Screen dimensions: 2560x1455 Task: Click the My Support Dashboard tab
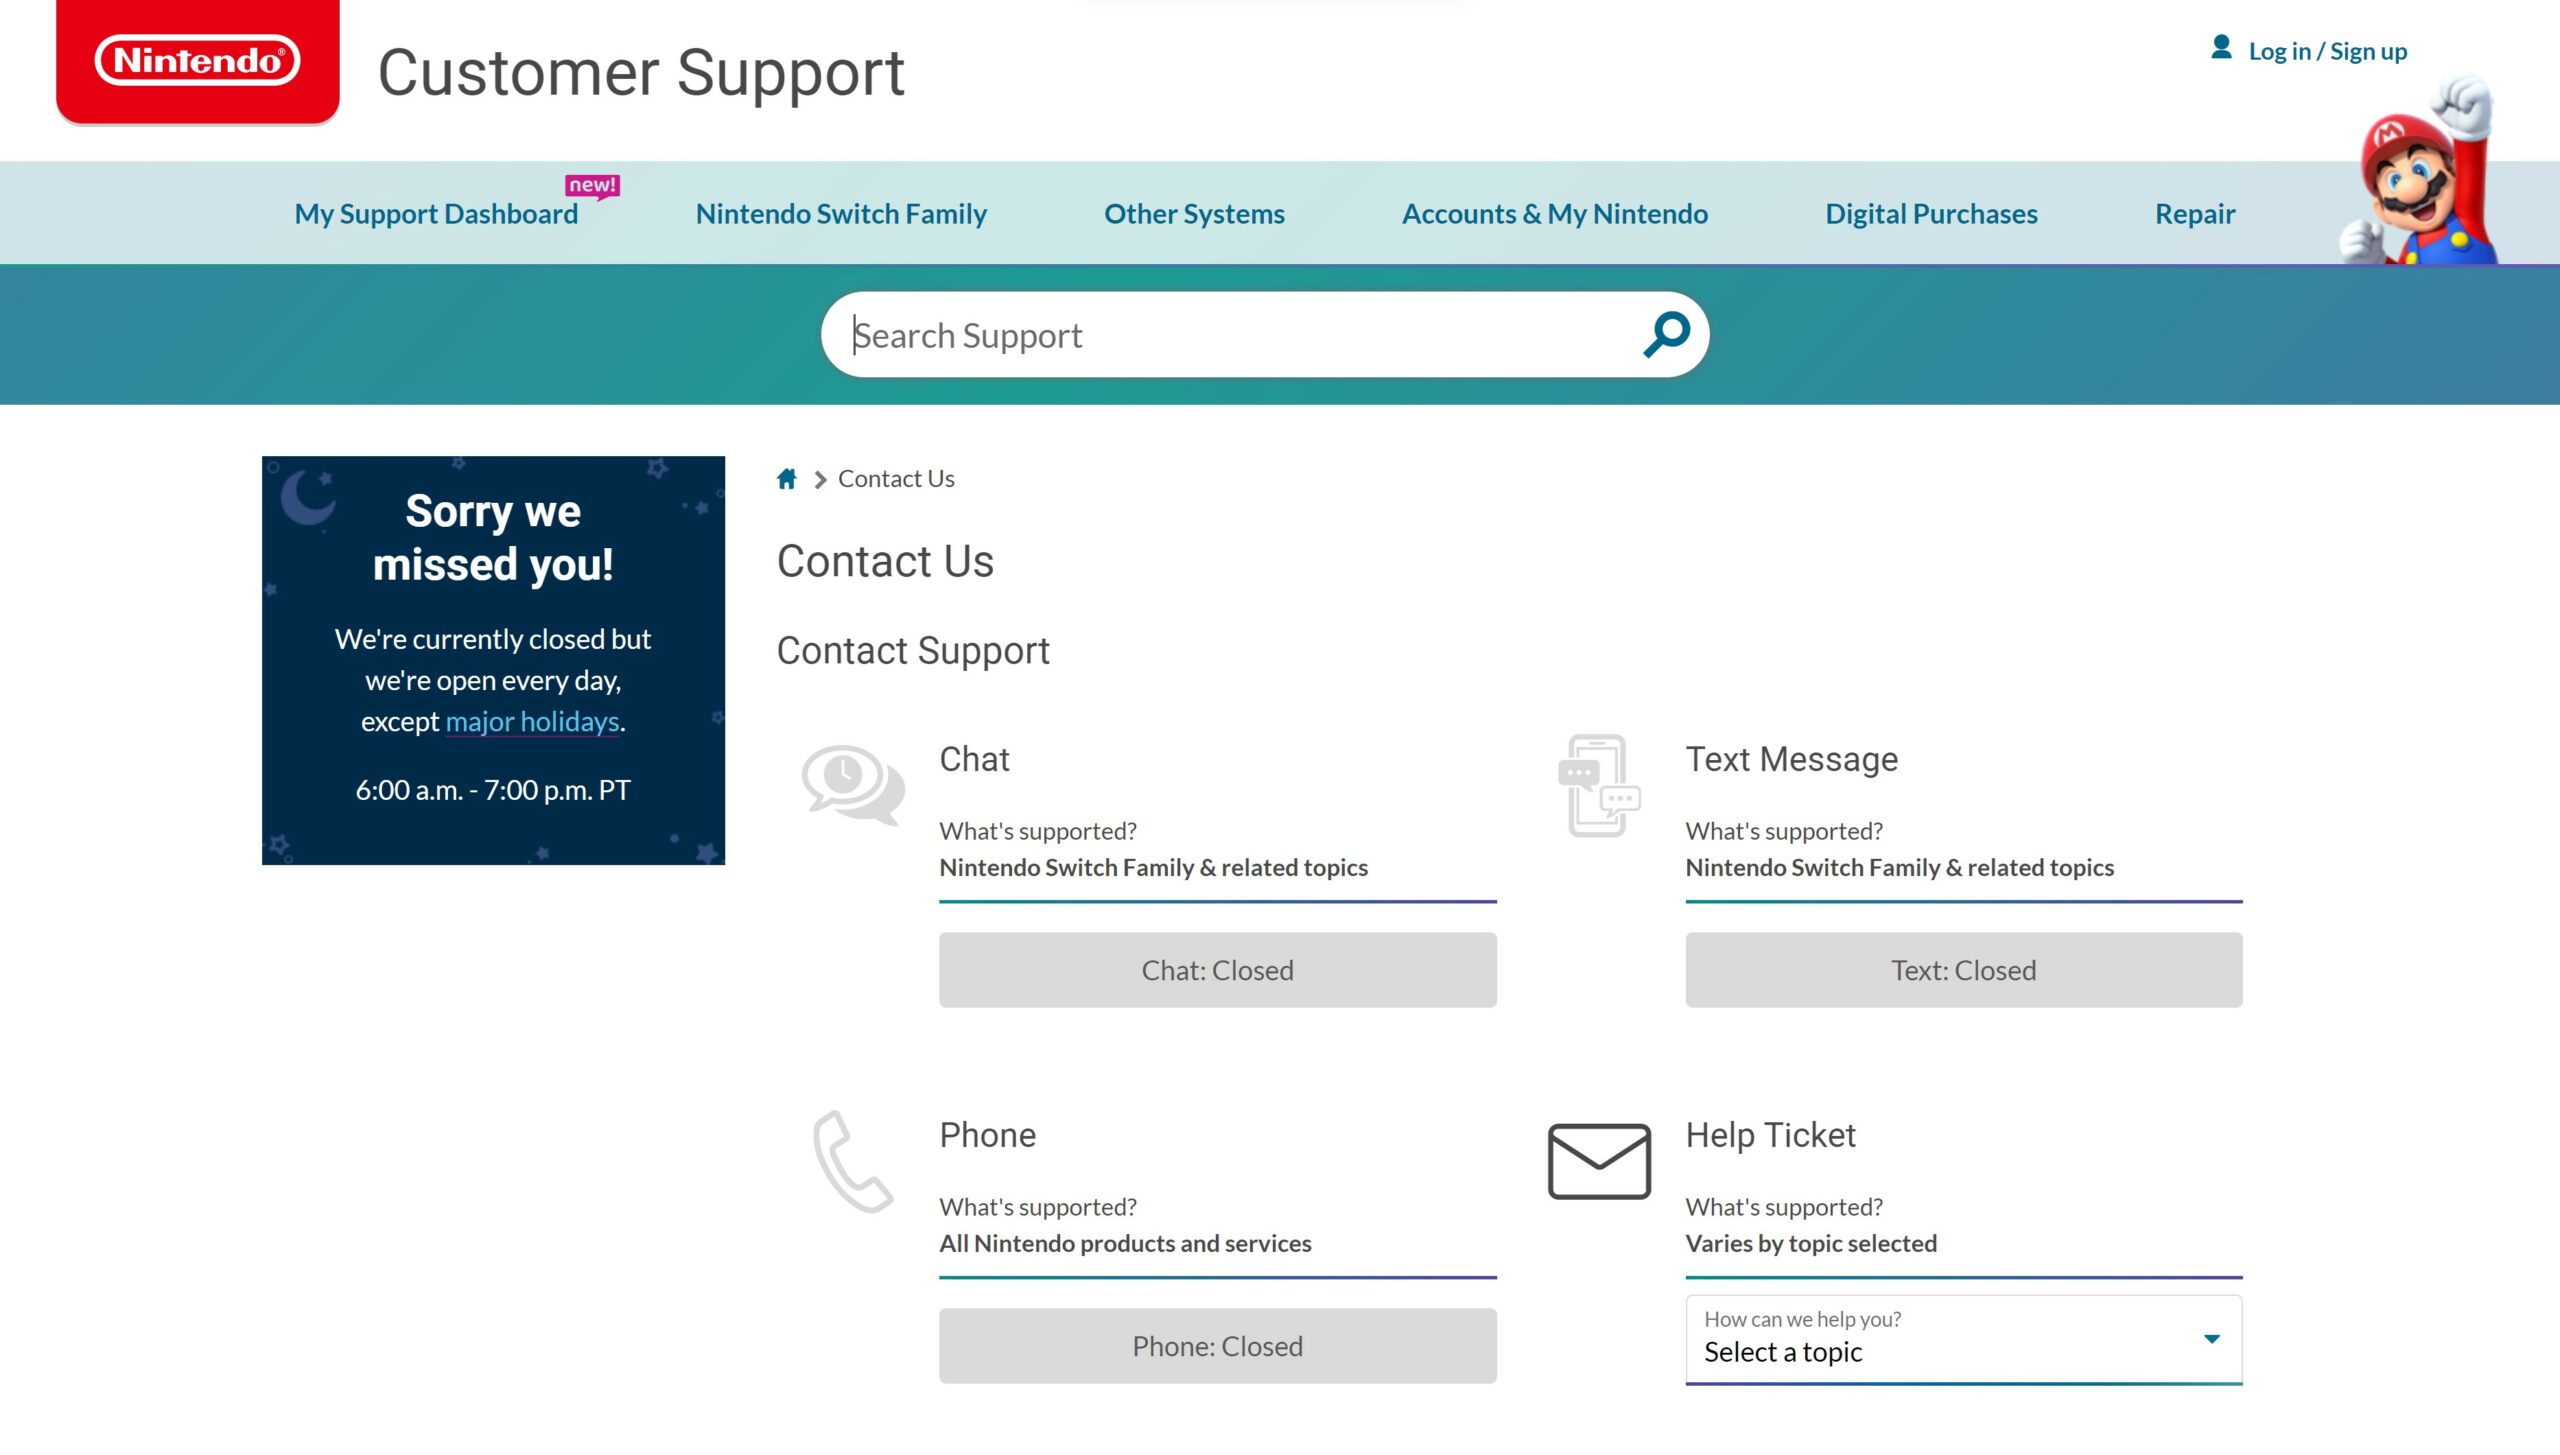click(436, 213)
